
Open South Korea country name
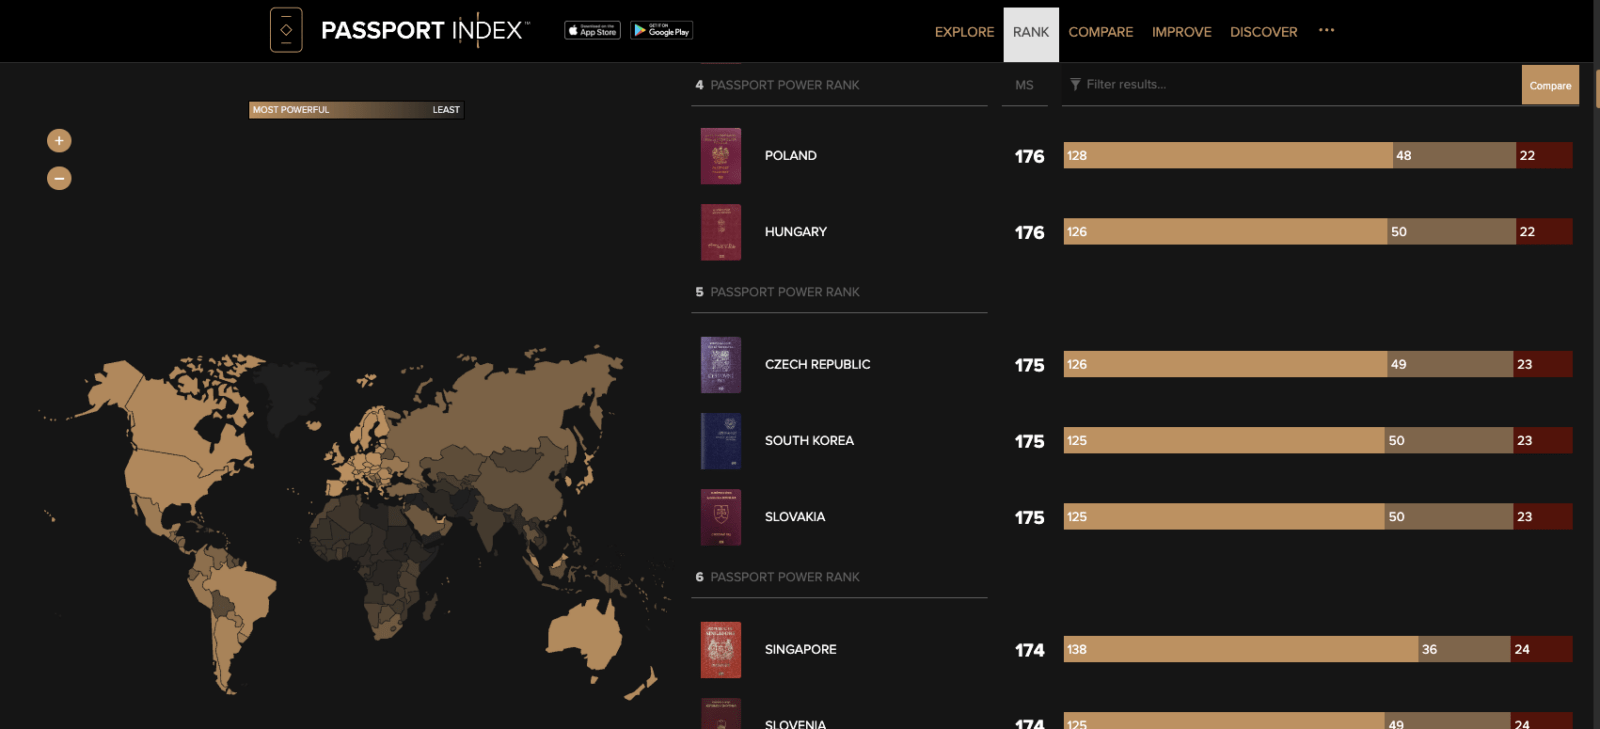809,441
